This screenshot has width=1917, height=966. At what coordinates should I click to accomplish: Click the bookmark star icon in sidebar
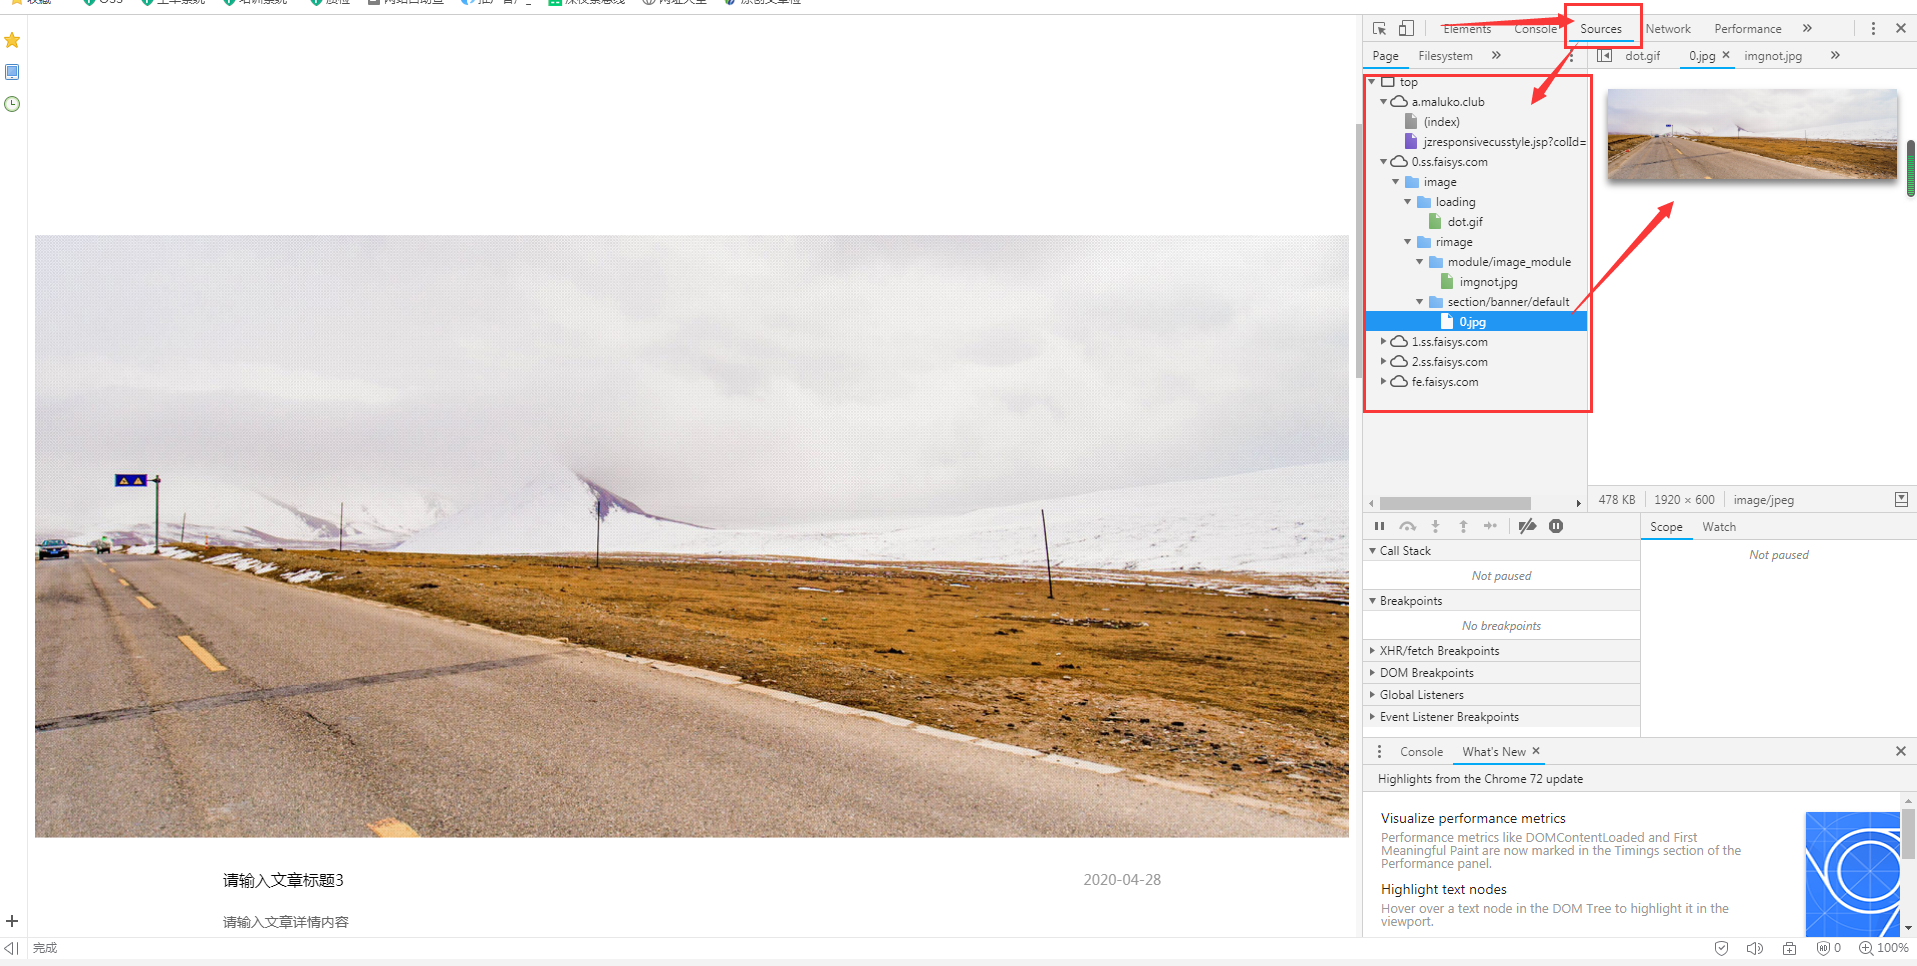click(x=12, y=40)
